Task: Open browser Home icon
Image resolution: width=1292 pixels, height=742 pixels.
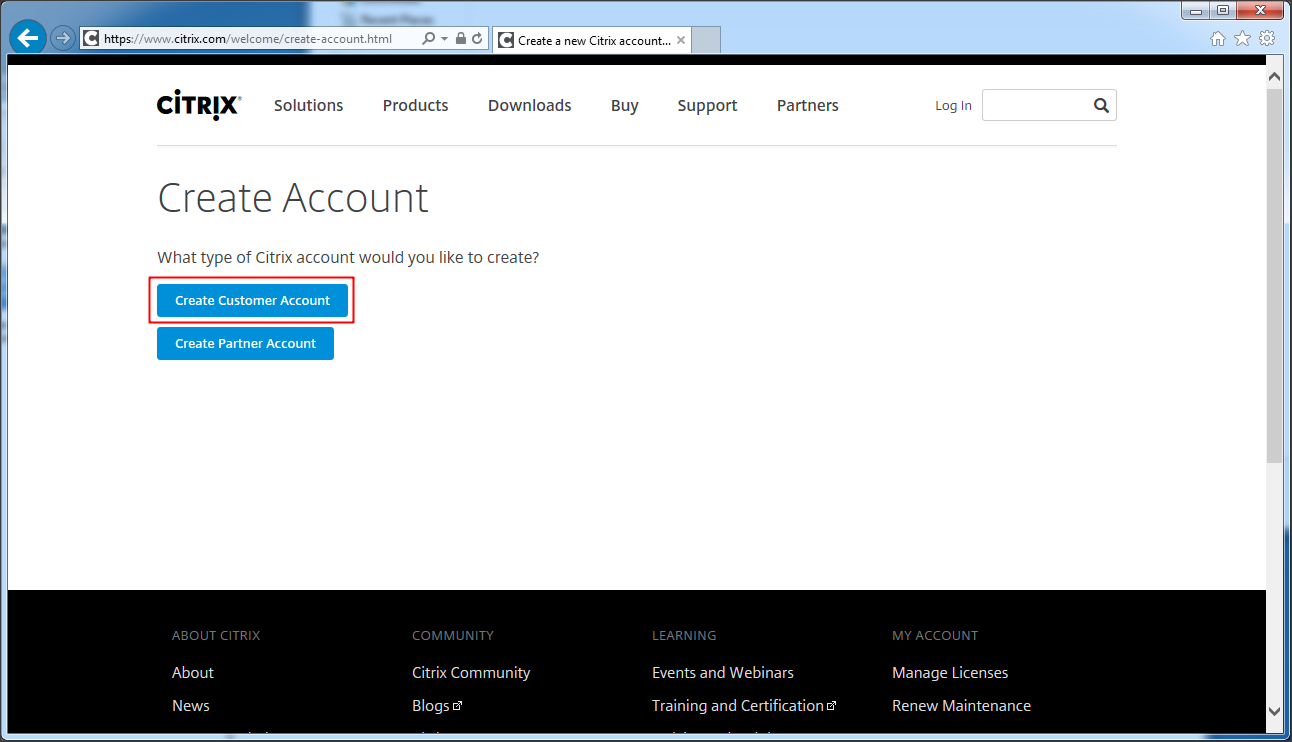Action: [1217, 39]
